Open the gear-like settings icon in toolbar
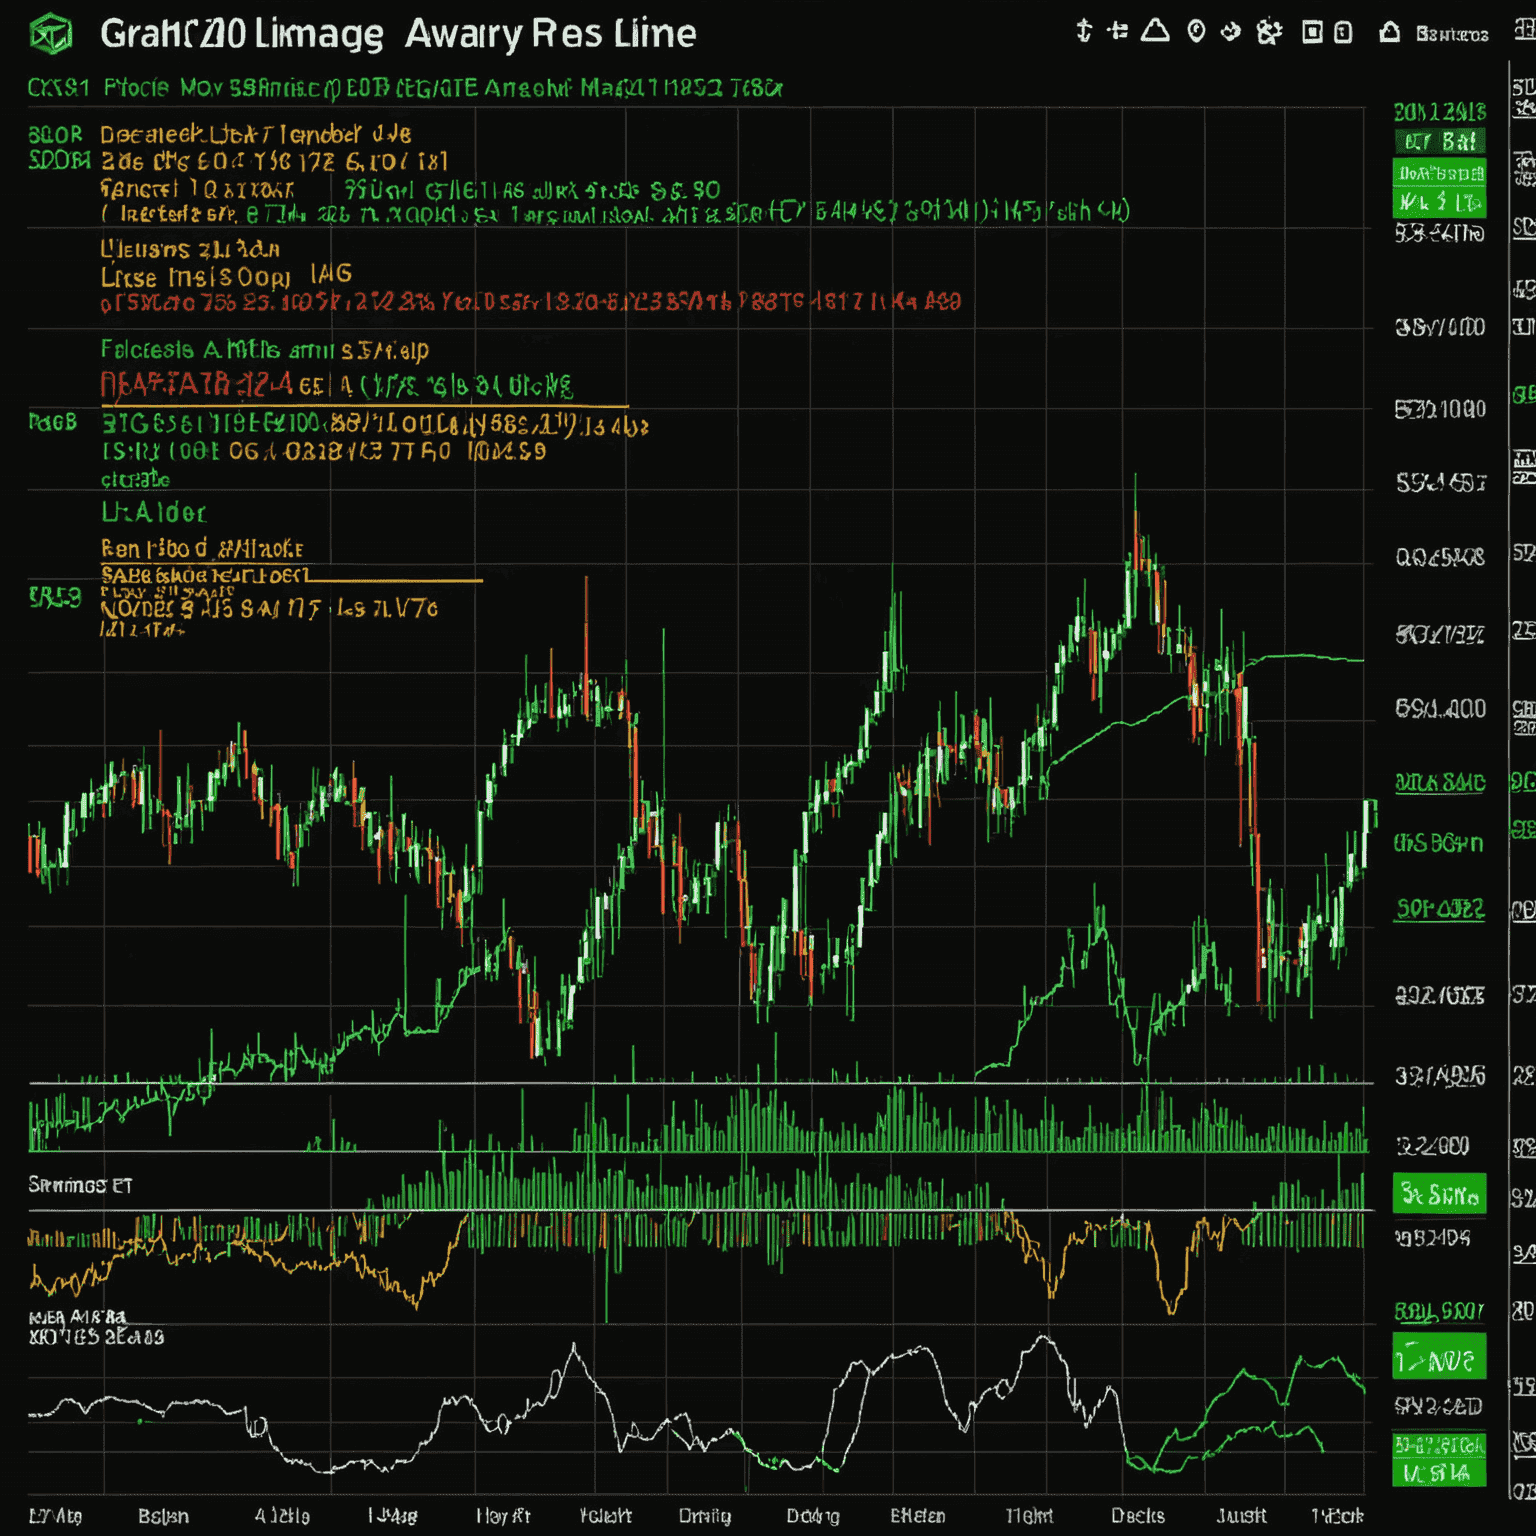 pos(1269,32)
